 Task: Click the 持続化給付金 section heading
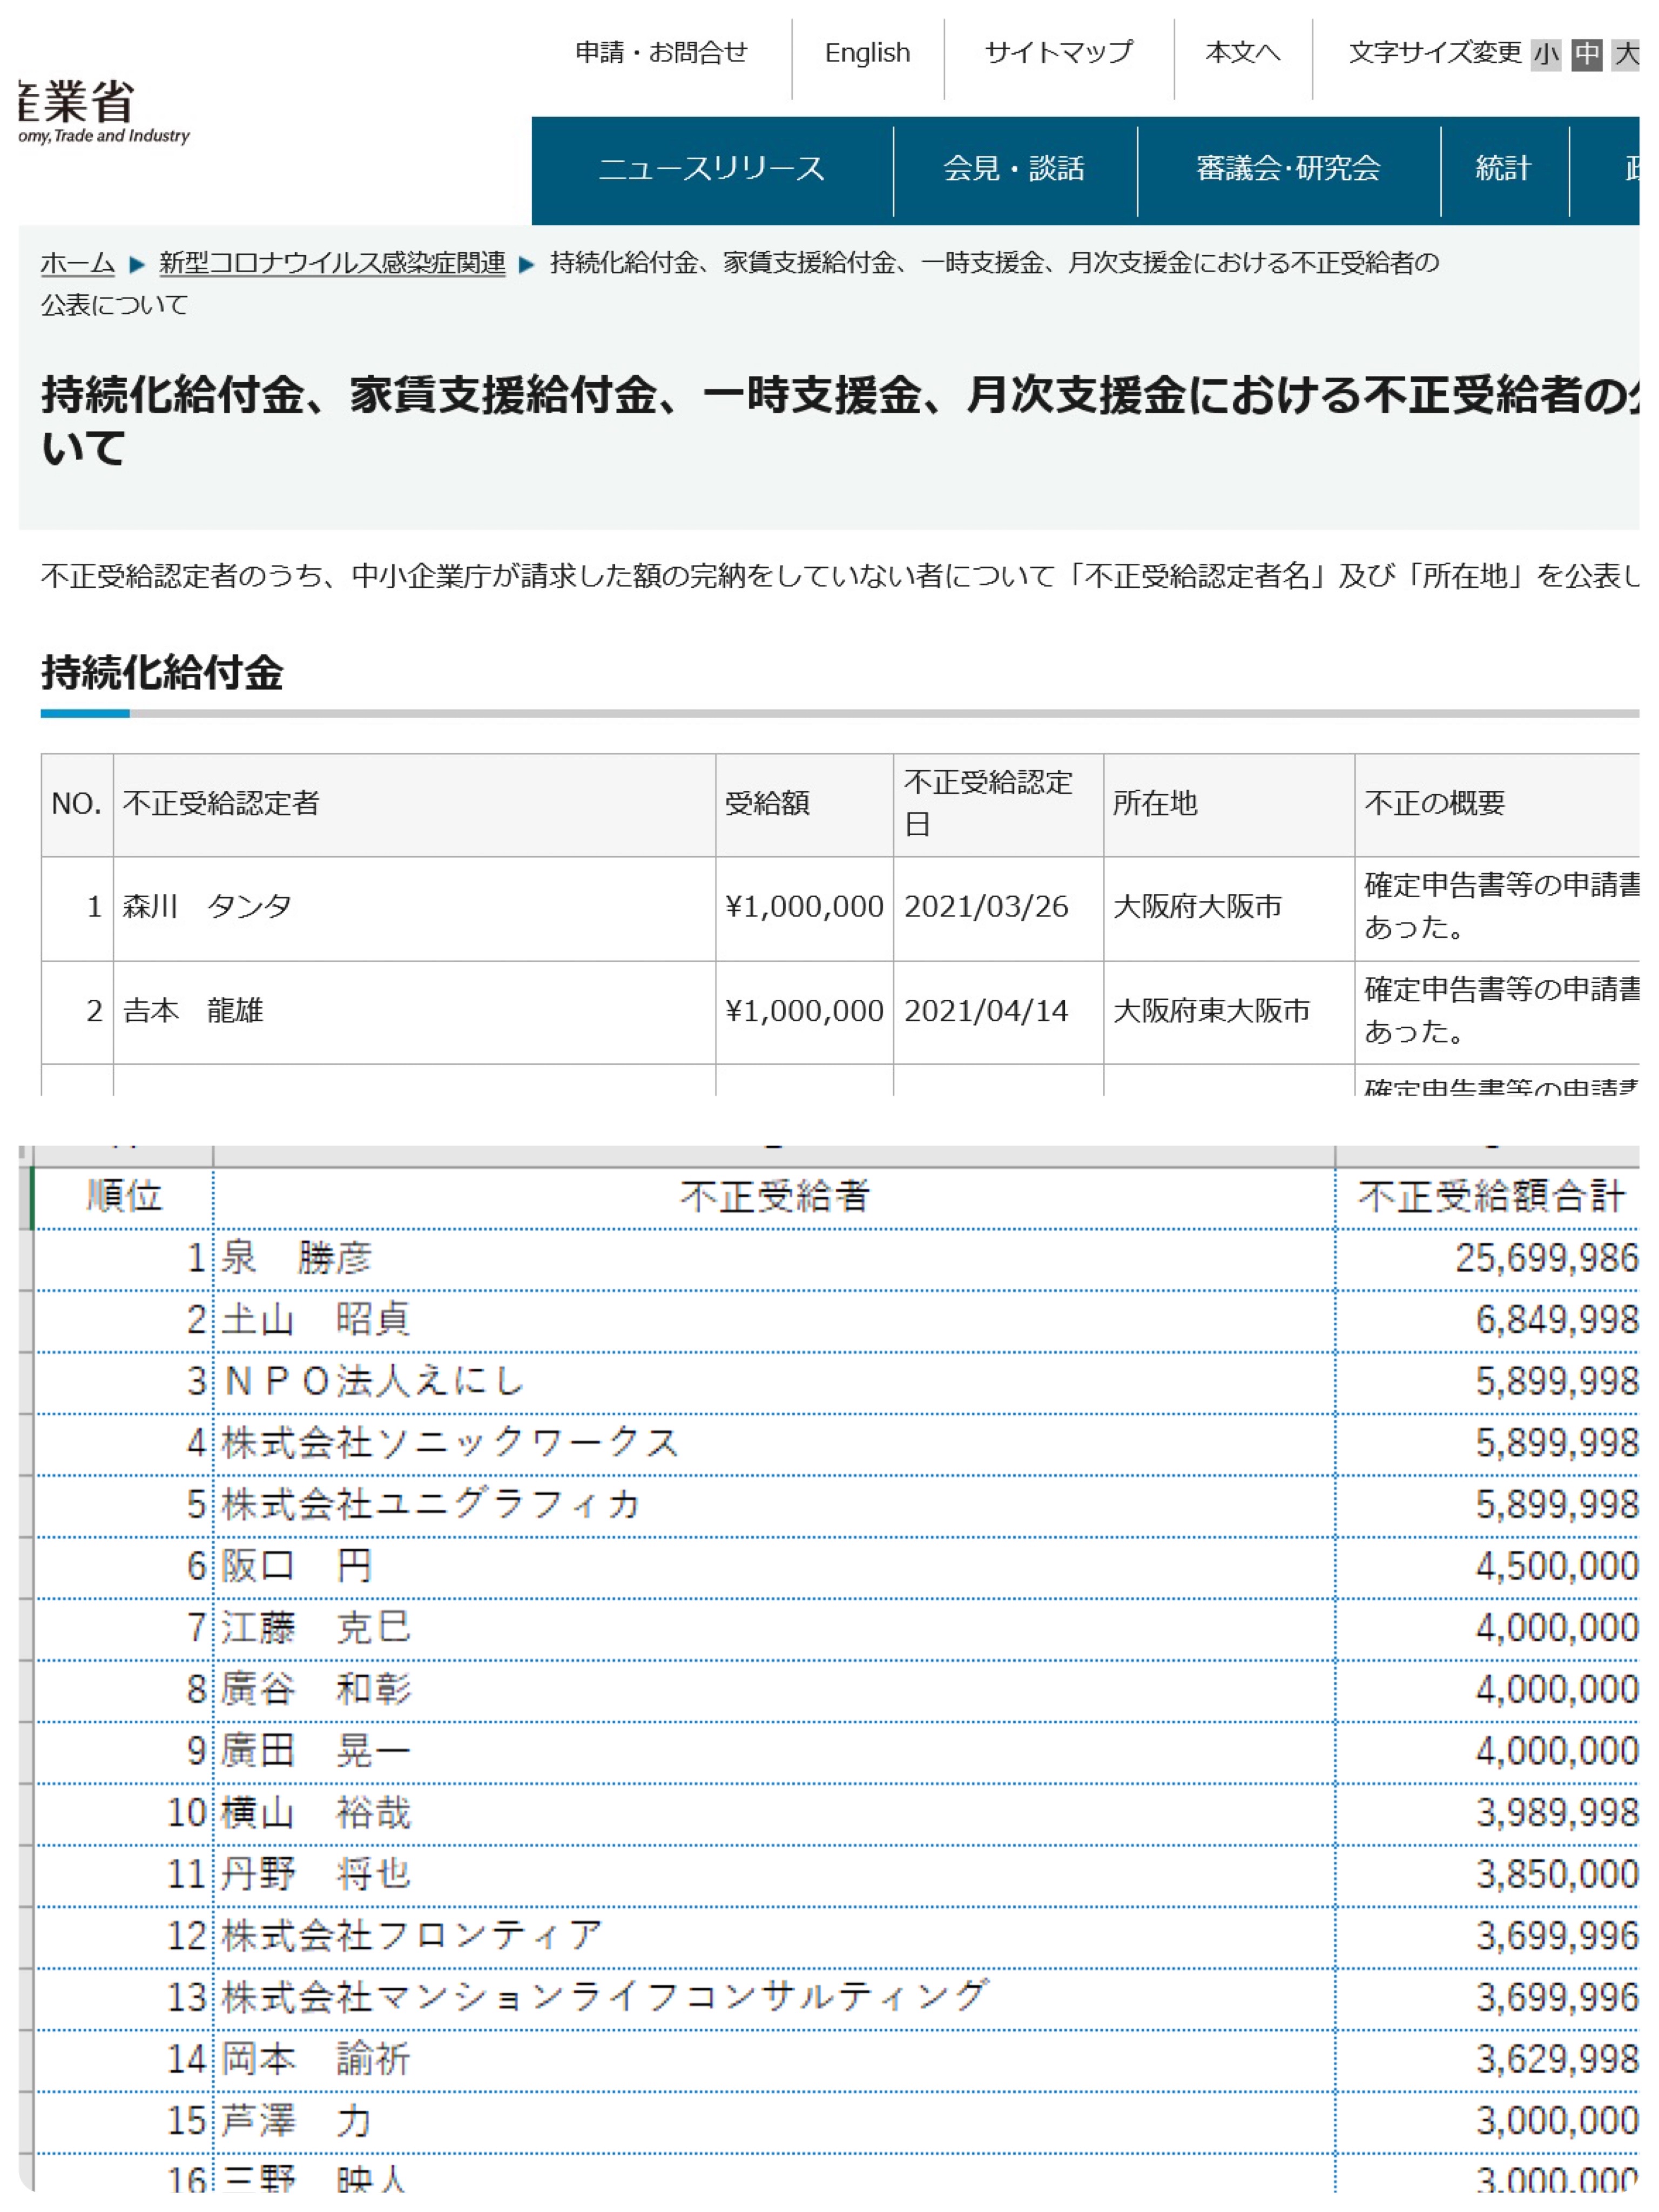(162, 672)
